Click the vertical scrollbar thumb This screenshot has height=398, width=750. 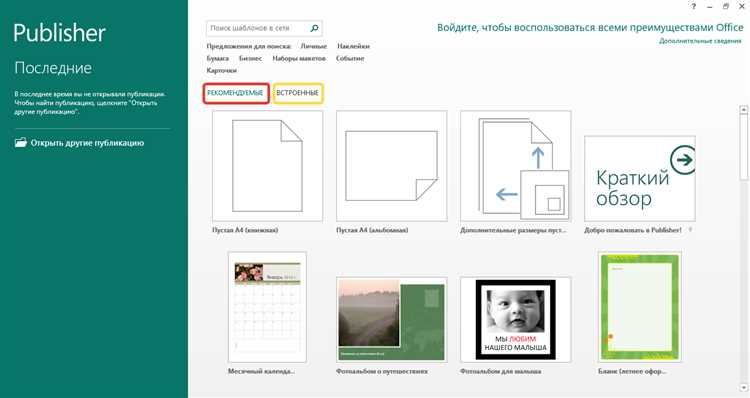743,147
